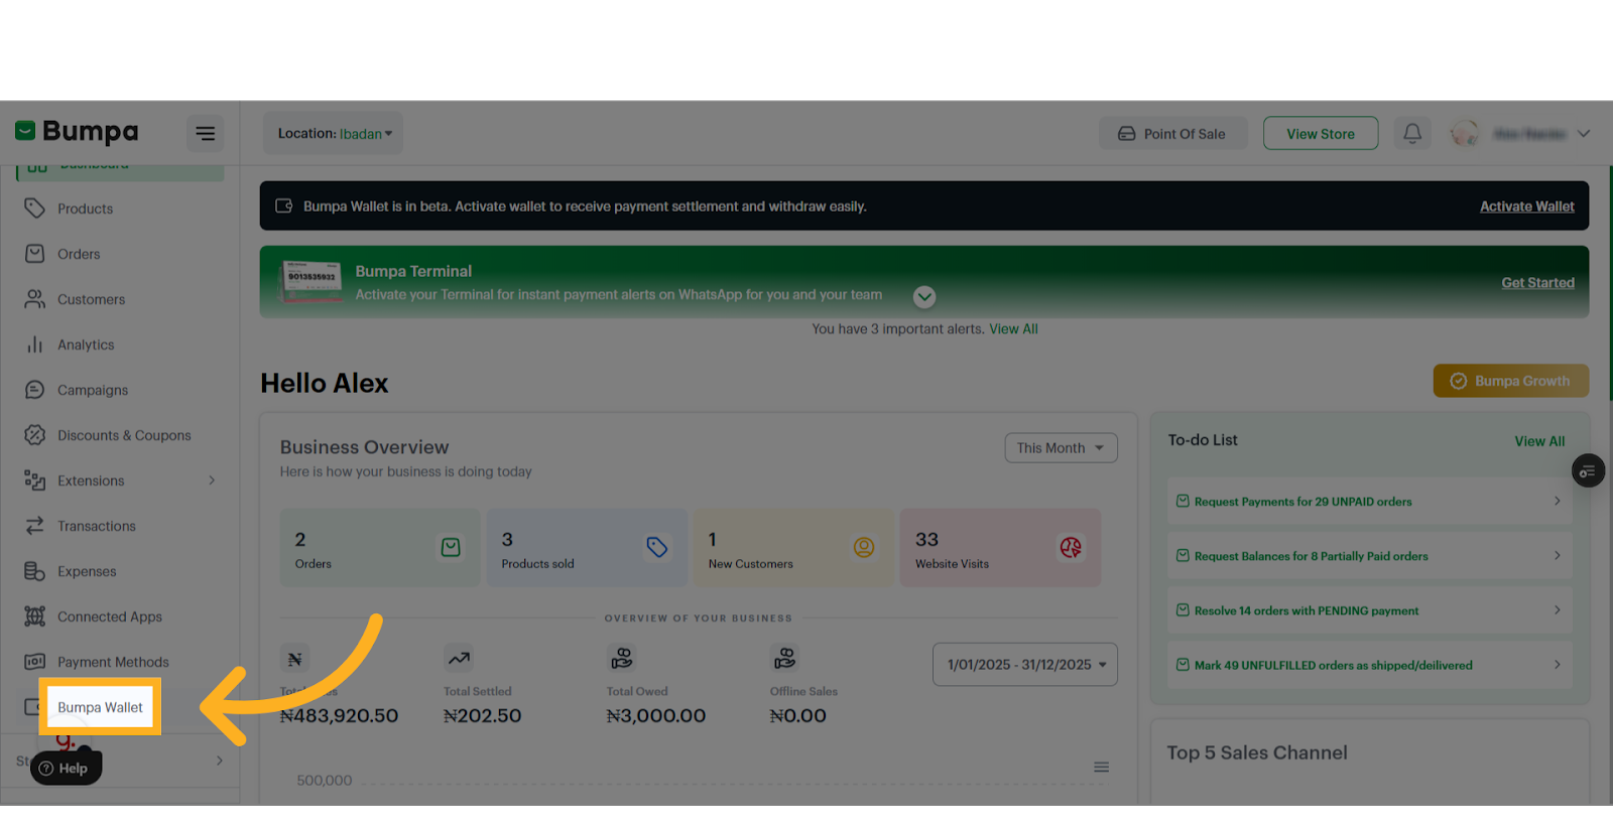
Task: Go to Payment Methods menu item
Action: [113, 662]
